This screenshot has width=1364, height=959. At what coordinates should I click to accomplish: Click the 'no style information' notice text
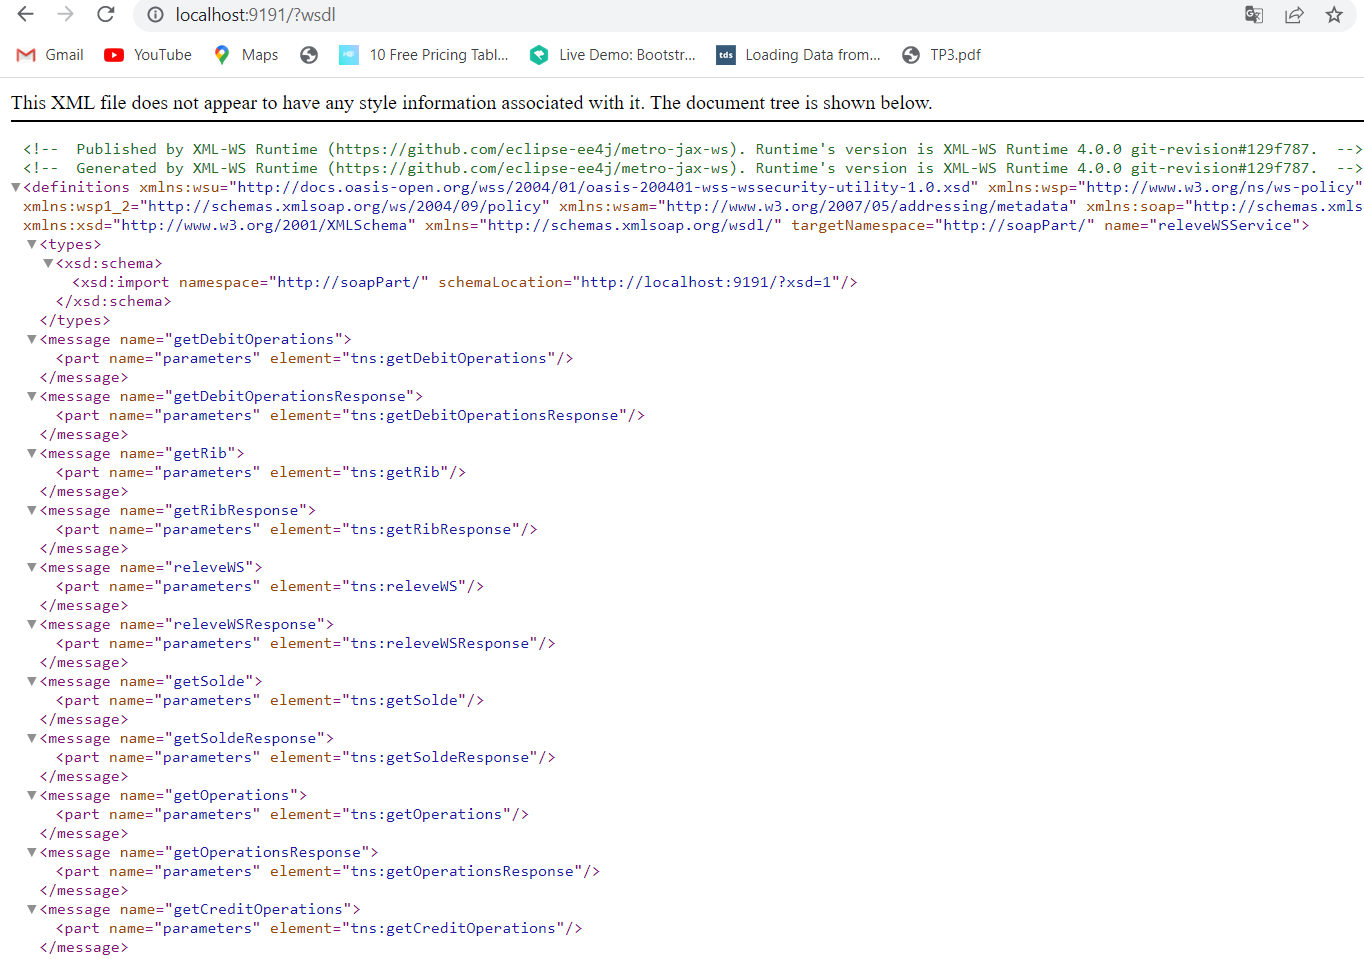tap(471, 103)
